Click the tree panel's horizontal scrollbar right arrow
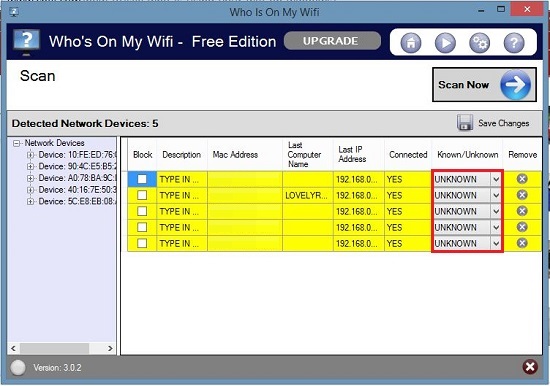Screen dimensions: 550x386 pyautogui.click(x=110, y=348)
